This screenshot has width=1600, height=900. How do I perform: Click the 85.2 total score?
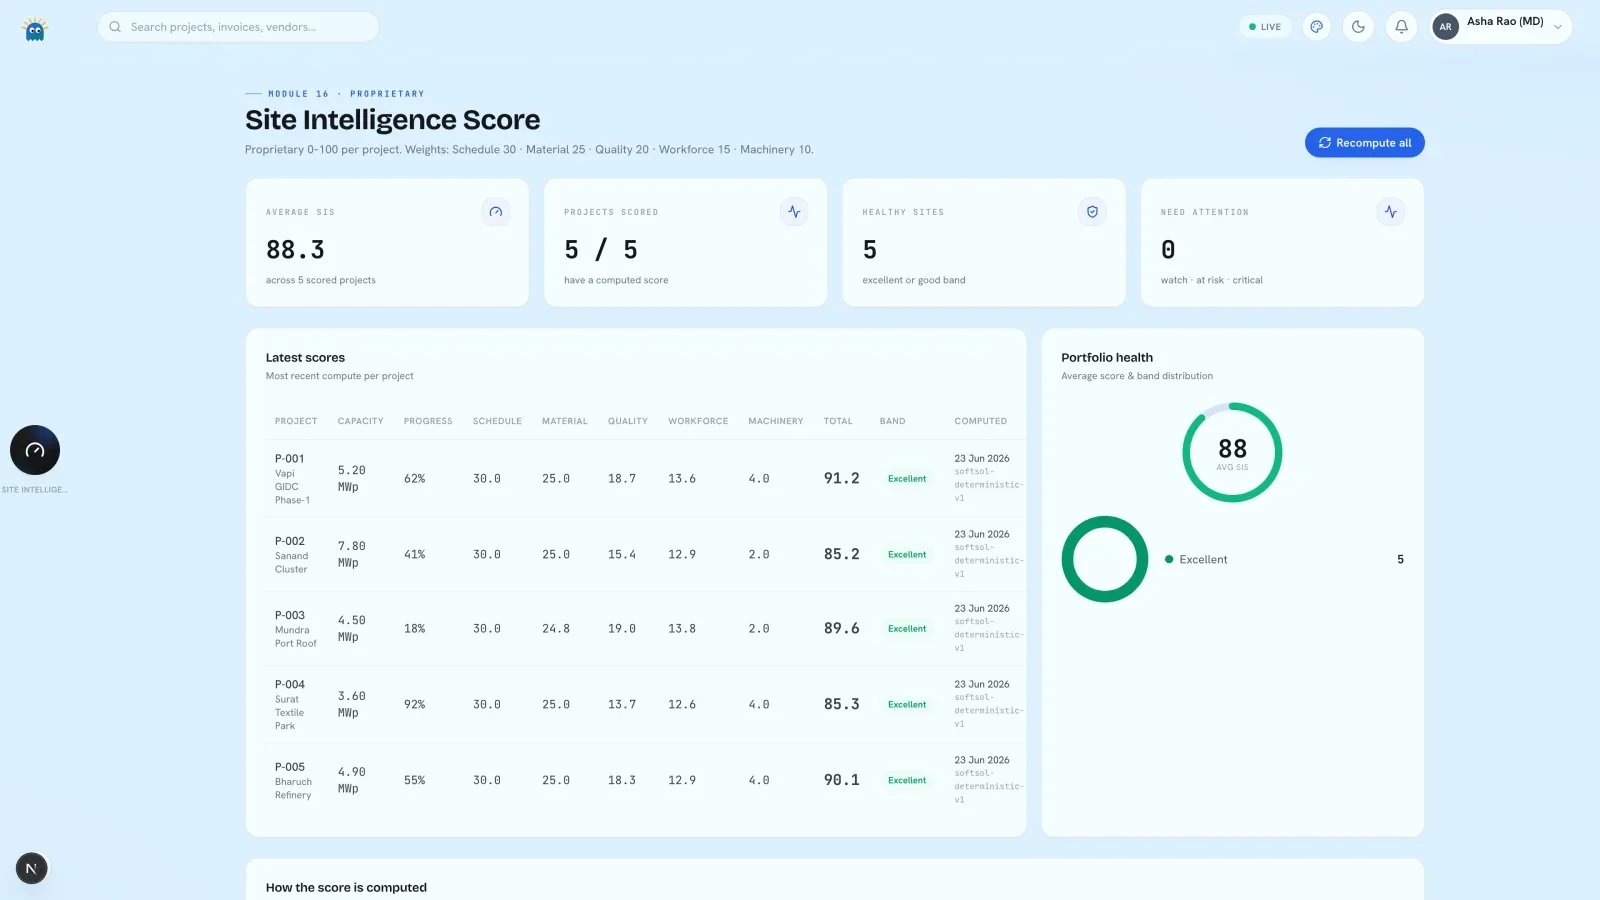pos(841,555)
